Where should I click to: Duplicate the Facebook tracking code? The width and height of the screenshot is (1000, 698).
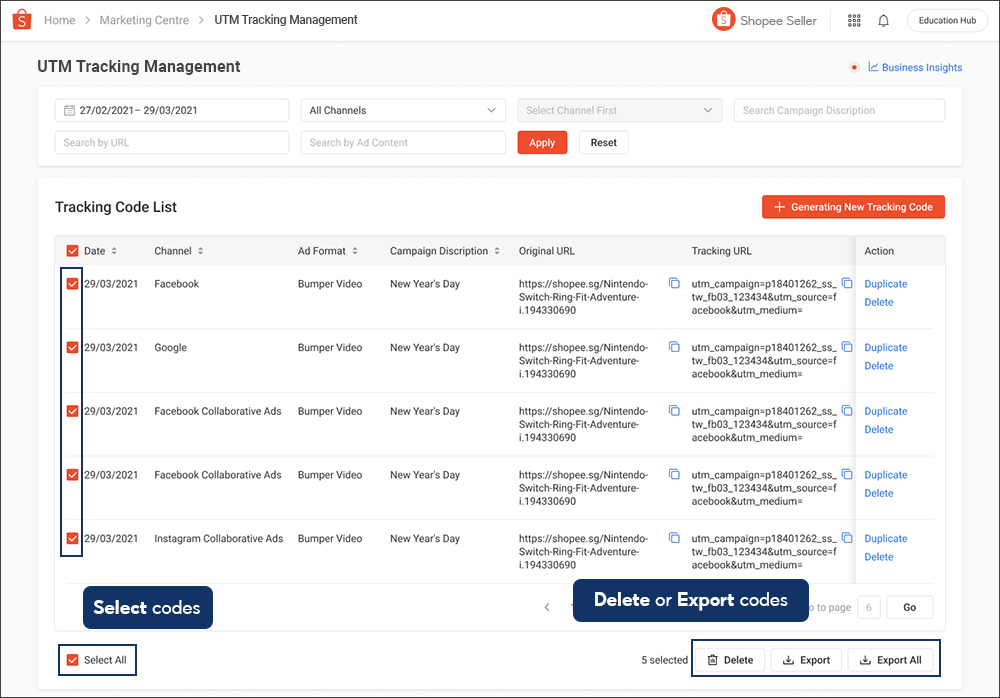coord(885,283)
